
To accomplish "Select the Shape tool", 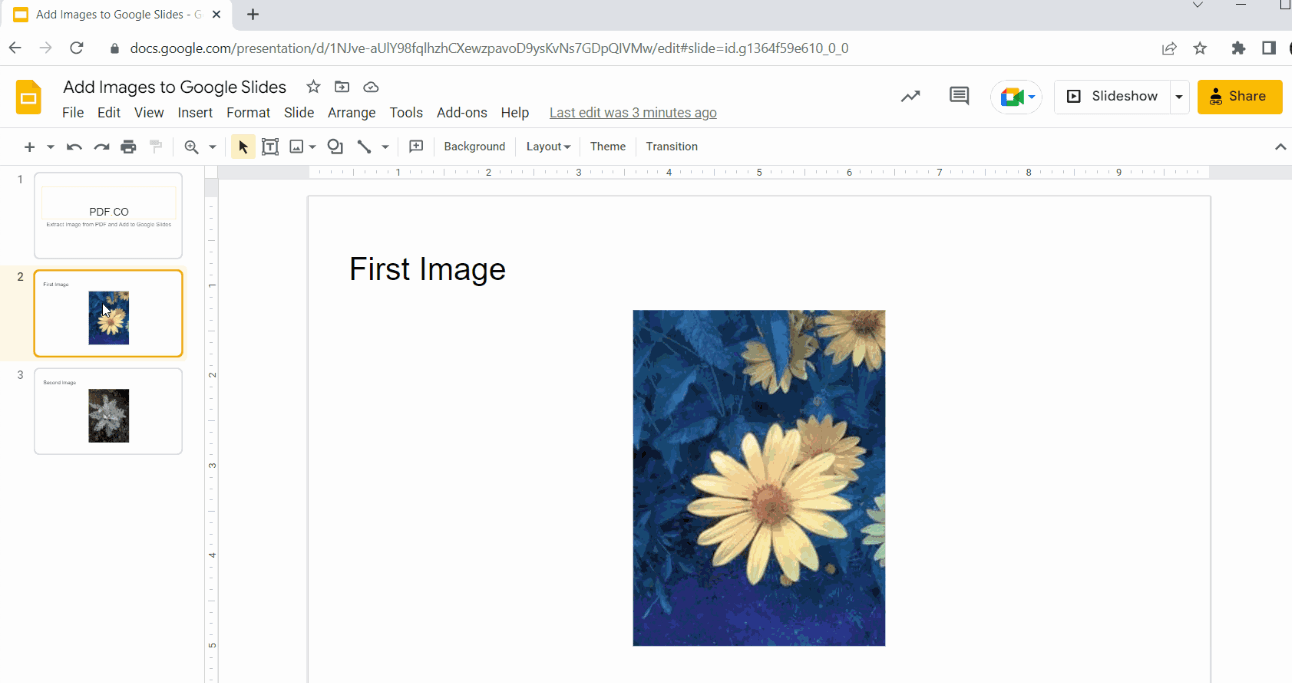I will pos(335,147).
